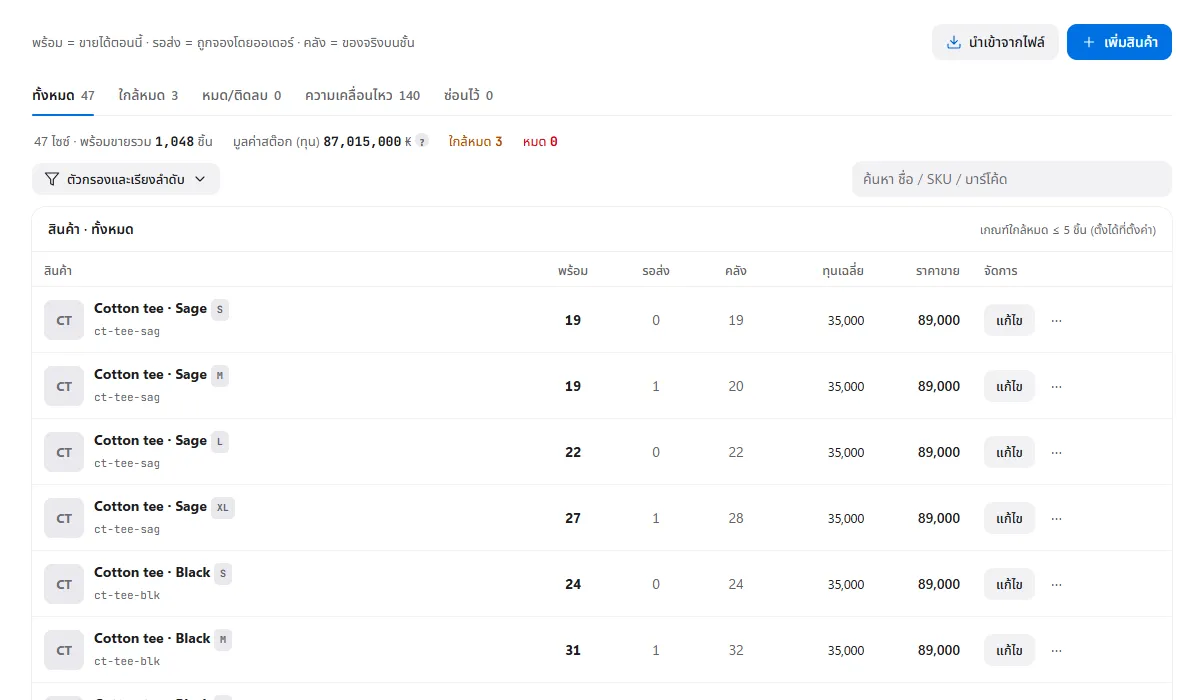Click CT thumbnail of Cotton tee Sage L
The image size is (1204, 700).
[x=64, y=452]
